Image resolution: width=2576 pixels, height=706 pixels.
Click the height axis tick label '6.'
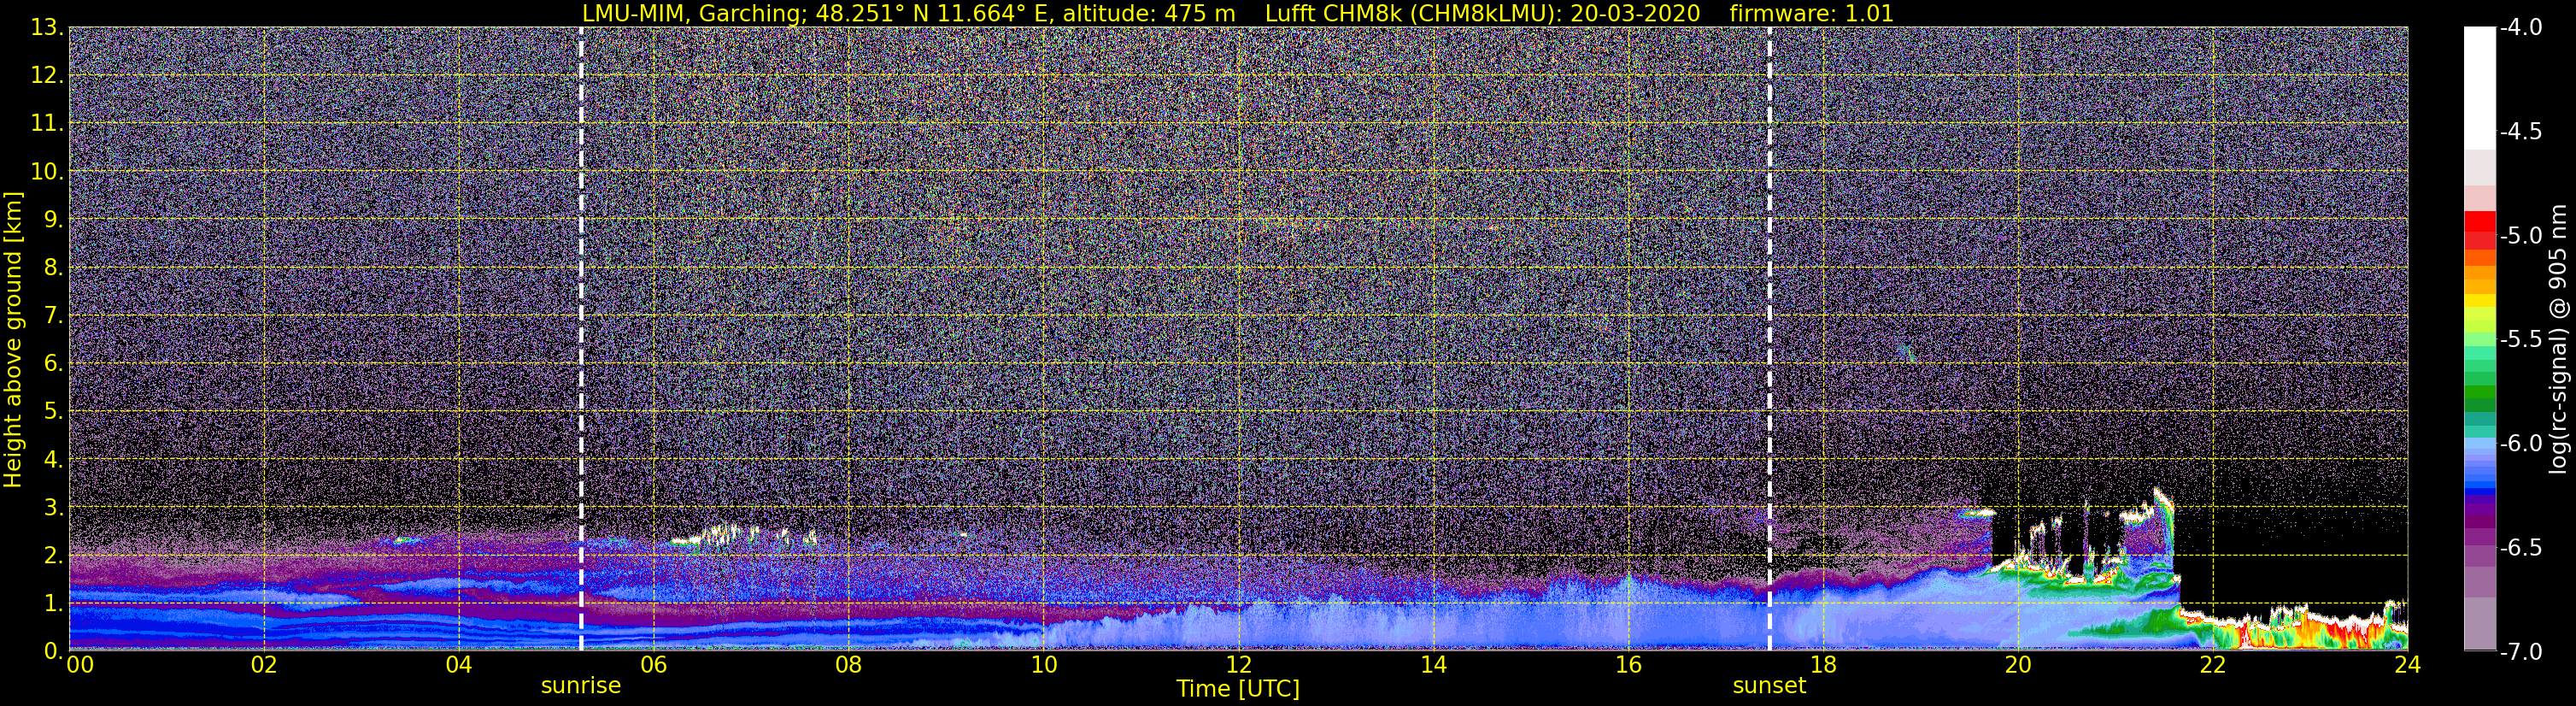[x=54, y=364]
